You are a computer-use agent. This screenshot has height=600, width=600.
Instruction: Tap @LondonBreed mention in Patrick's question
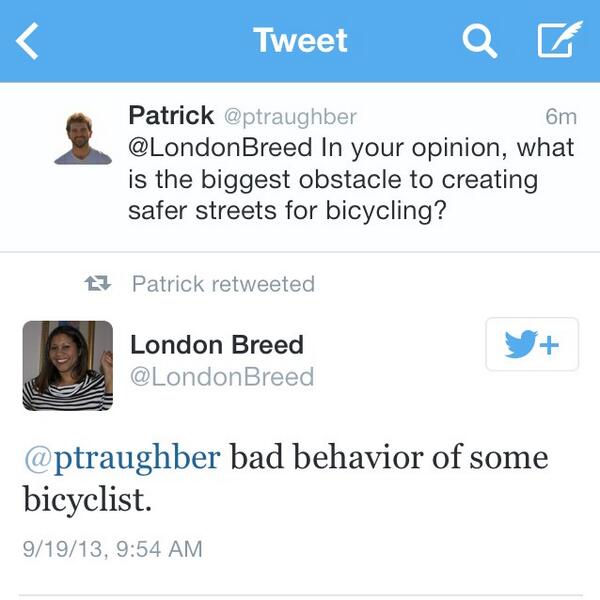pos(220,148)
